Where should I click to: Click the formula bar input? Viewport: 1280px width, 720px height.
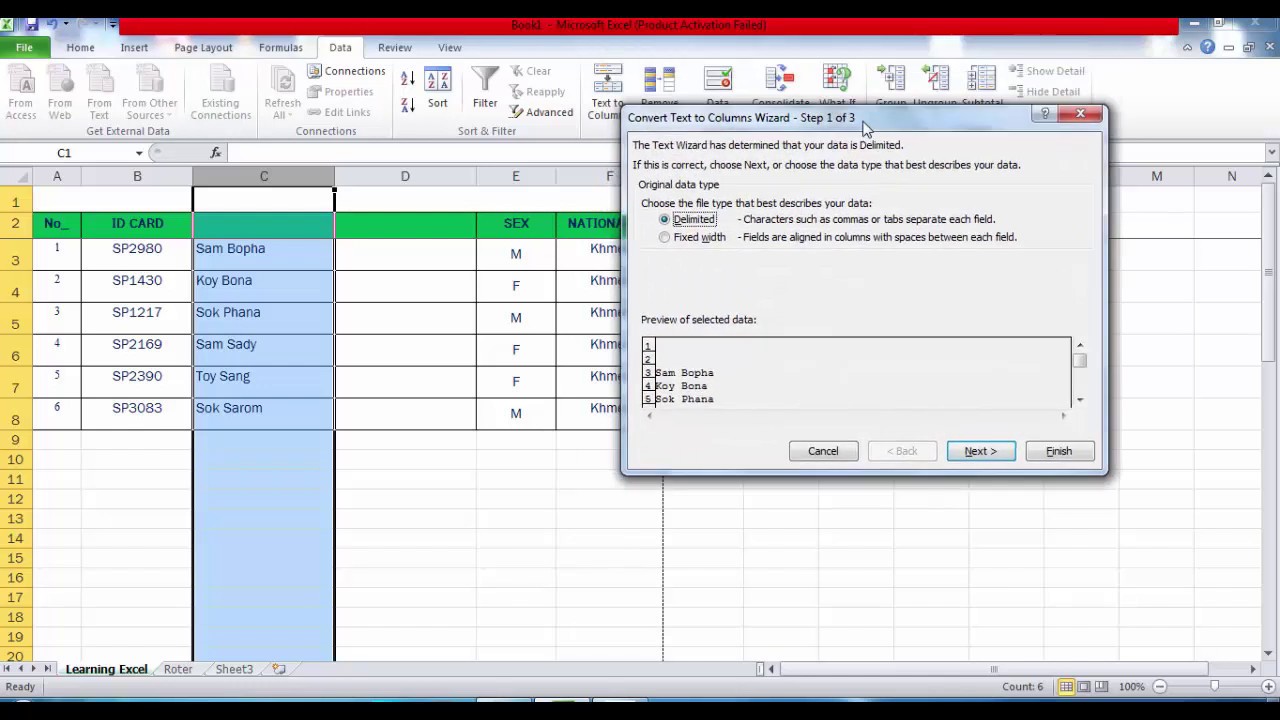745,153
